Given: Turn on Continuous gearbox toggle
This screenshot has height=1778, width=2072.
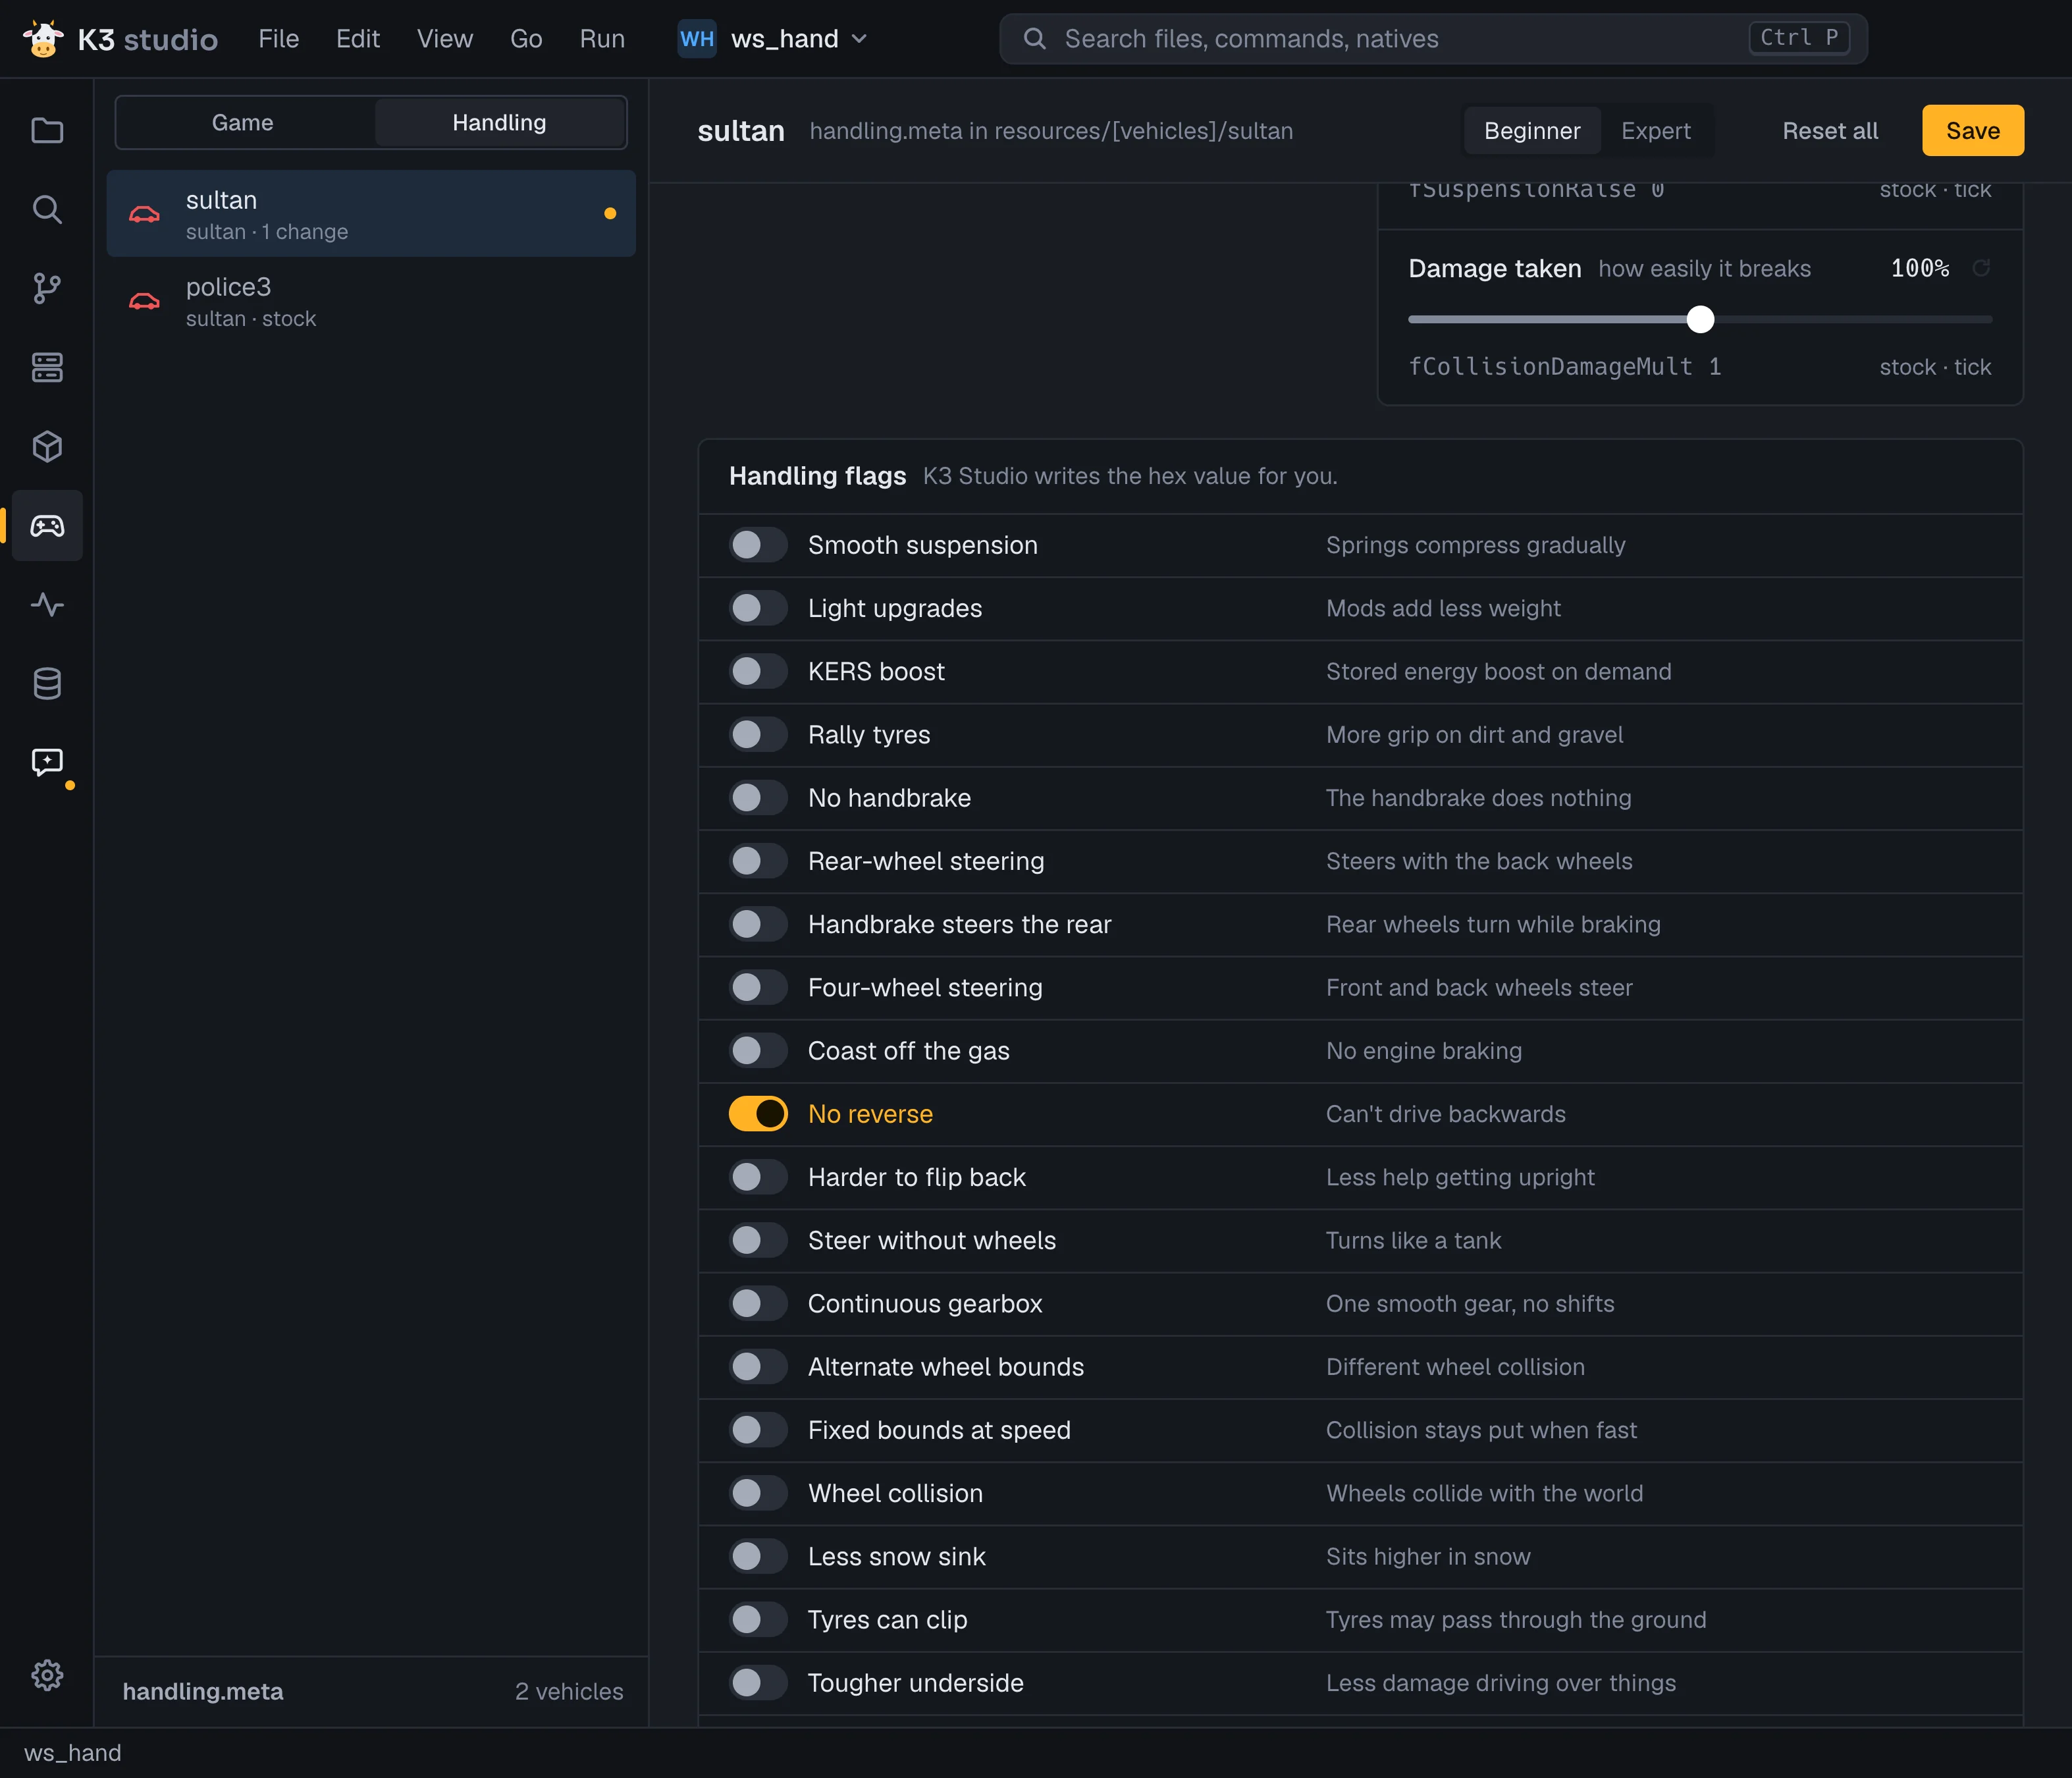Looking at the screenshot, I should tap(758, 1303).
